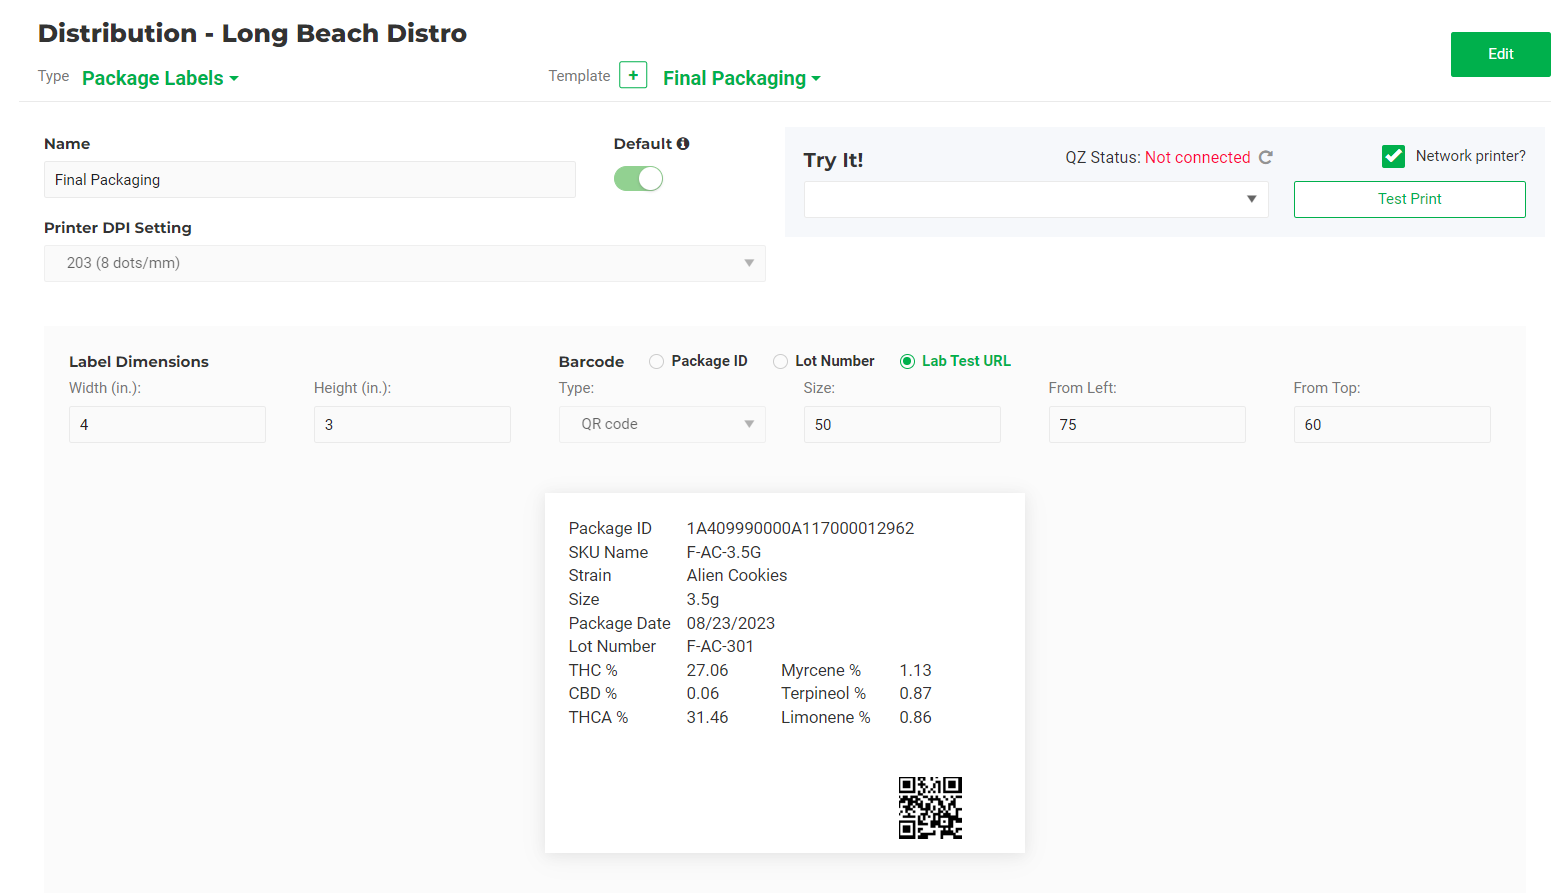The image size is (1566, 893).
Task: Refresh the QZ connection status
Action: point(1267,157)
